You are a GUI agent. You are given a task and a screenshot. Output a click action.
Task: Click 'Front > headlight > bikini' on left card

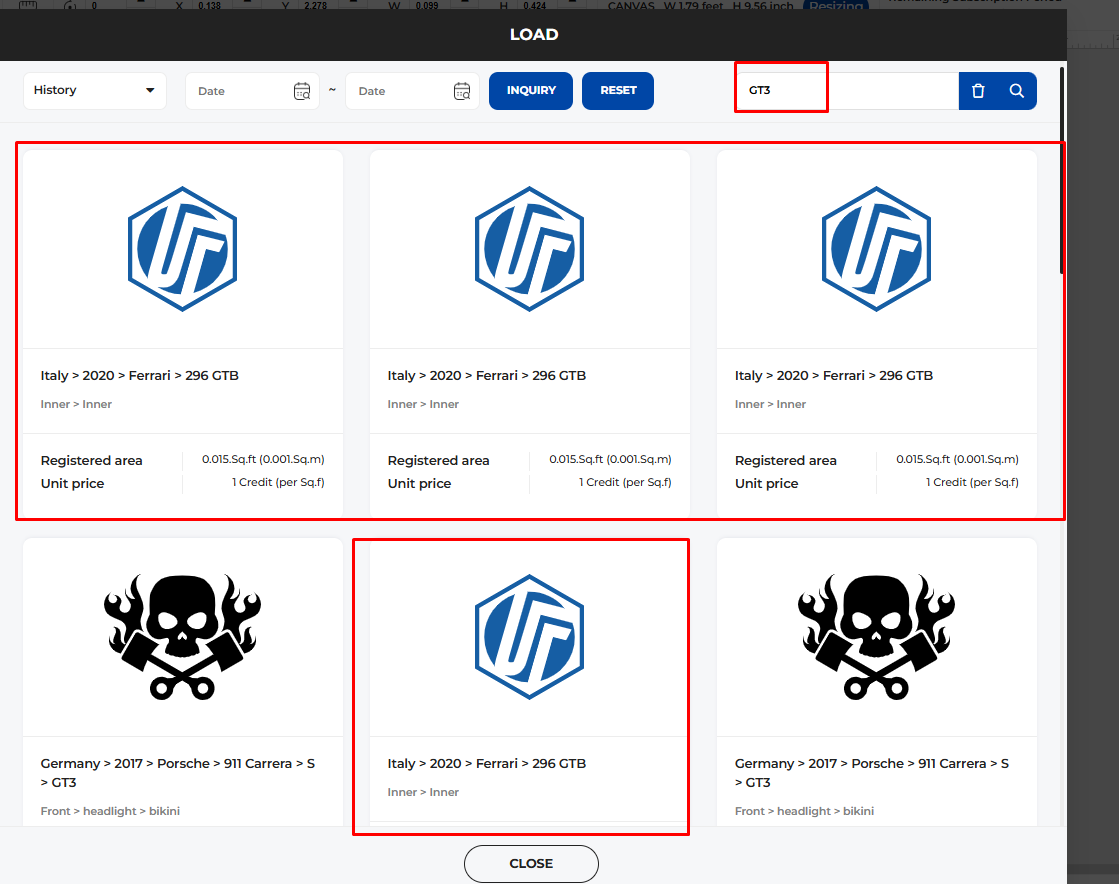pos(110,811)
